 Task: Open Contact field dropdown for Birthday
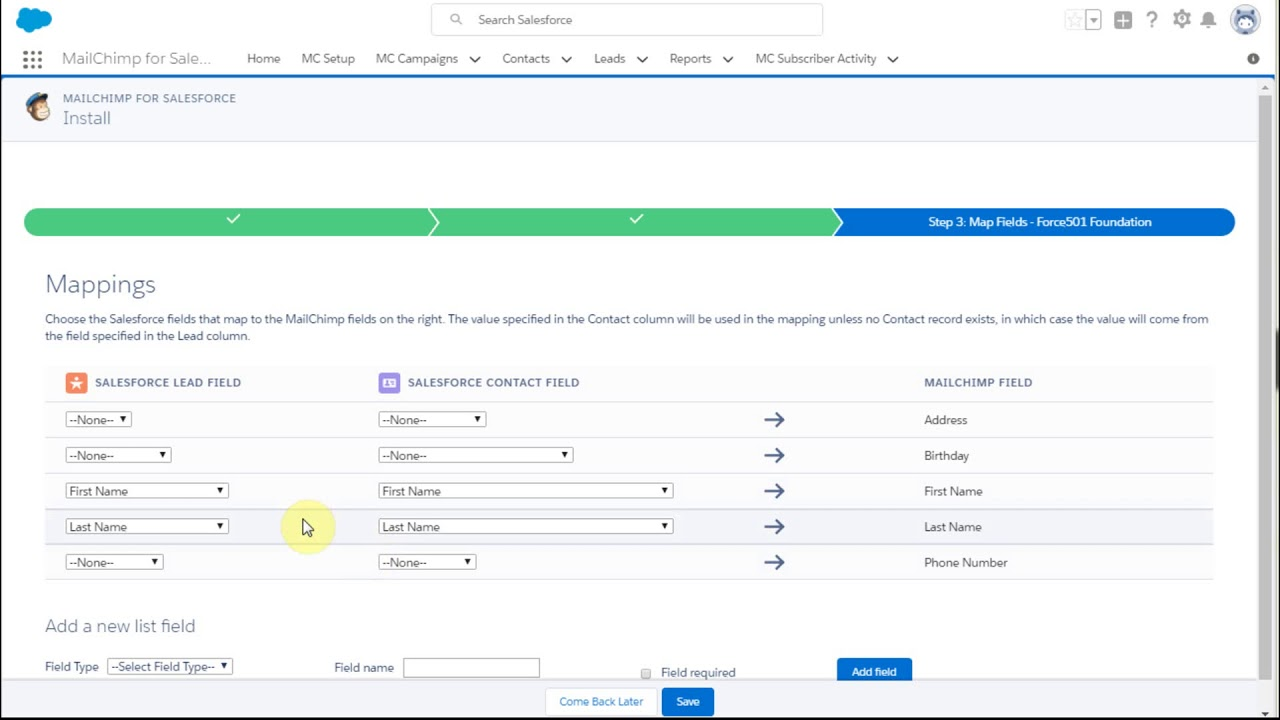point(476,455)
